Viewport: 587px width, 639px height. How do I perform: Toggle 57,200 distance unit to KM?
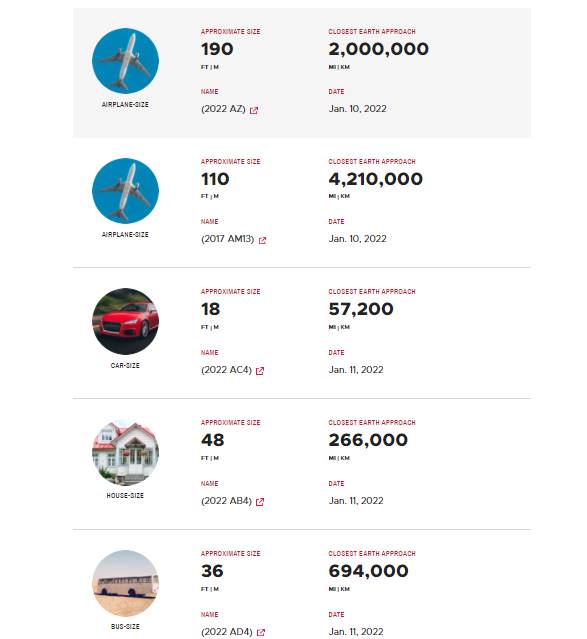pos(345,327)
